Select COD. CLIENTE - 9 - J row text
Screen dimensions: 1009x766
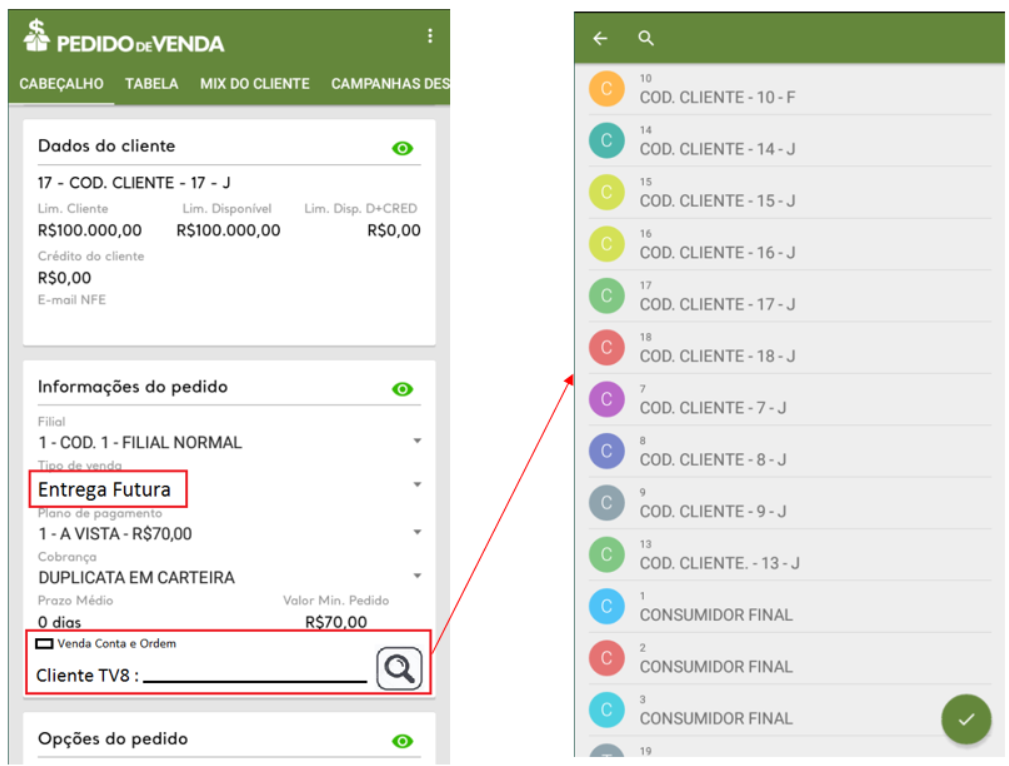pyautogui.click(x=712, y=512)
